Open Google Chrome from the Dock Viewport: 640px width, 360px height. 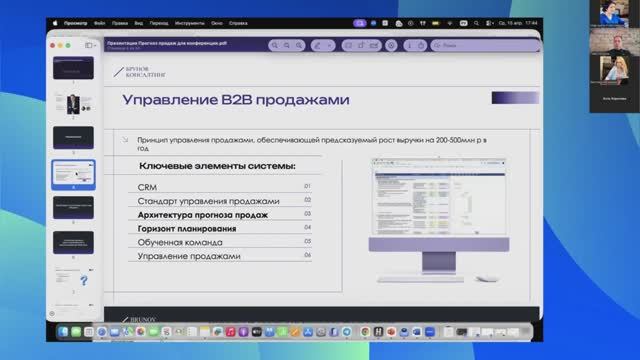(365, 332)
